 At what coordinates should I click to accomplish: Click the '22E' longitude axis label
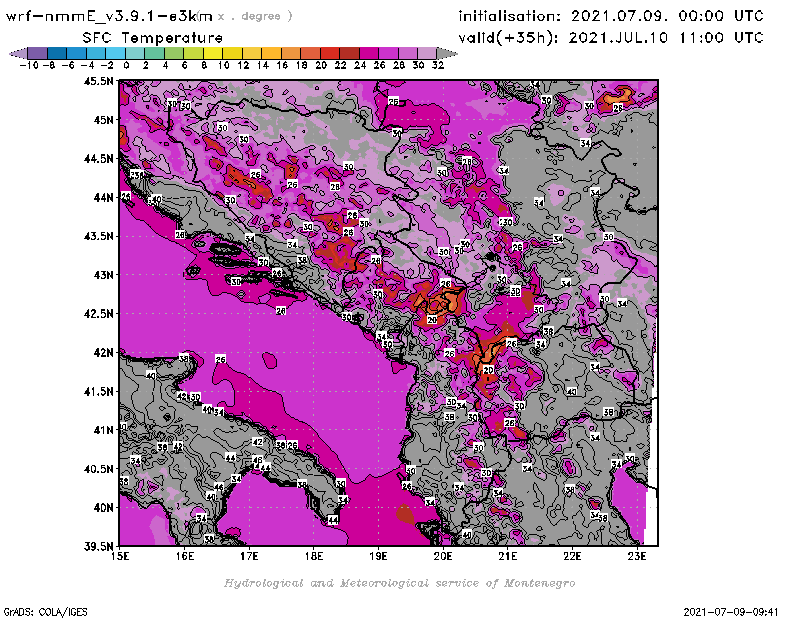[x=572, y=556]
